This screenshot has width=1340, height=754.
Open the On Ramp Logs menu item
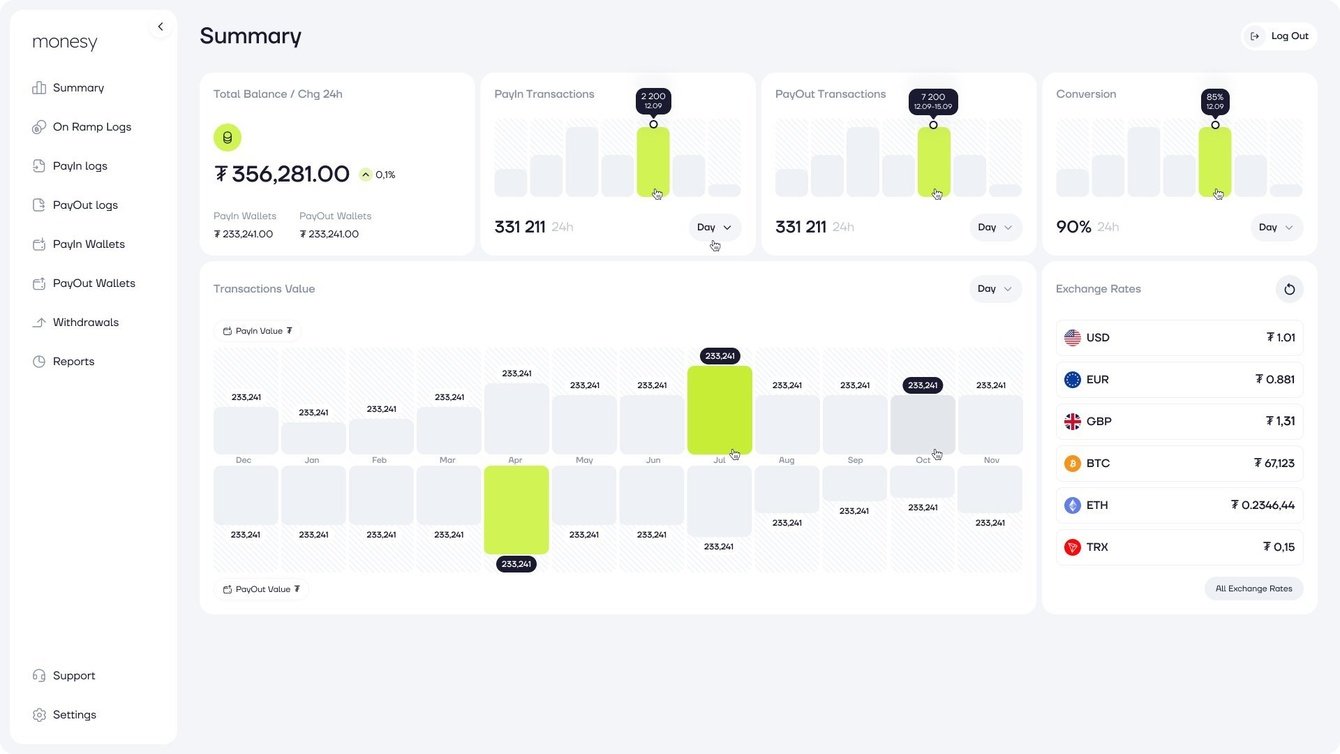[x=91, y=127]
